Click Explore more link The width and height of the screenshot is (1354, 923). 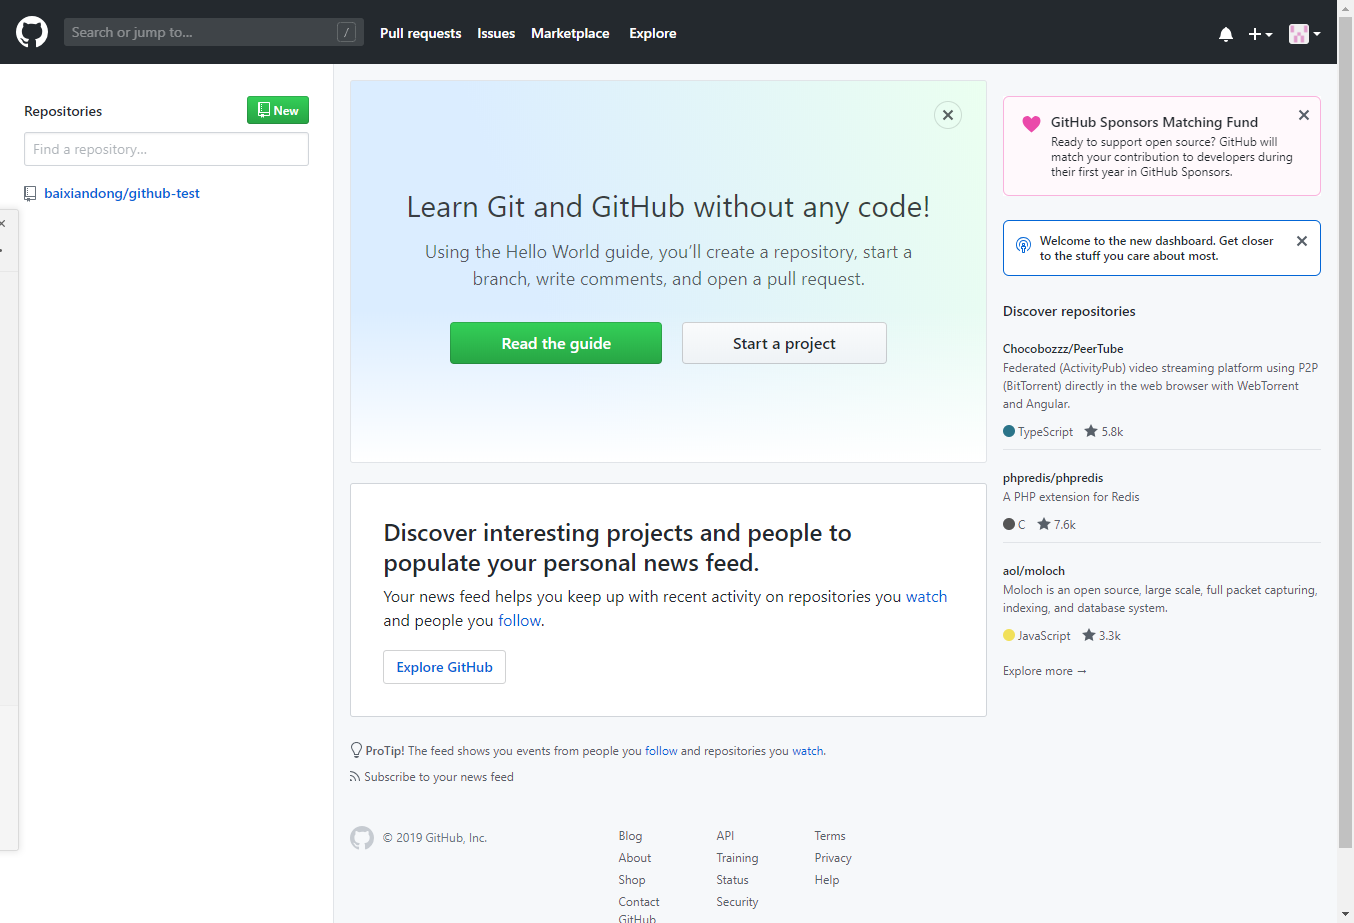coord(1045,671)
